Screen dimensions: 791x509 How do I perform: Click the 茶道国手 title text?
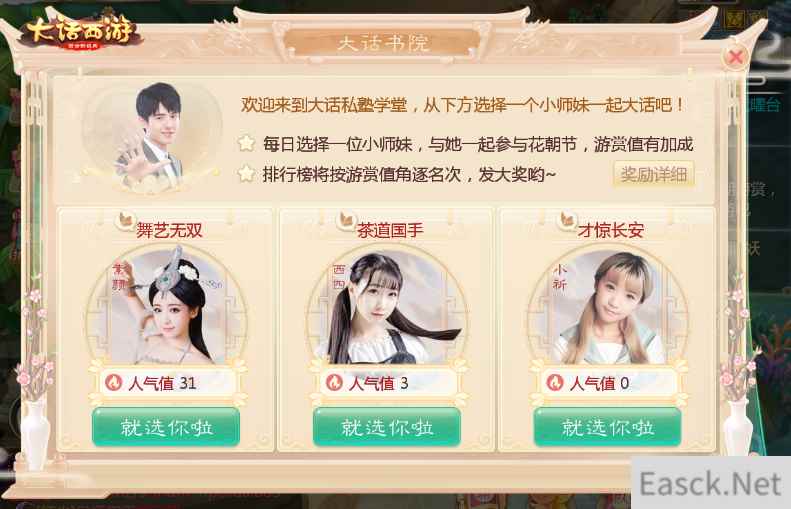click(x=390, y=231)
